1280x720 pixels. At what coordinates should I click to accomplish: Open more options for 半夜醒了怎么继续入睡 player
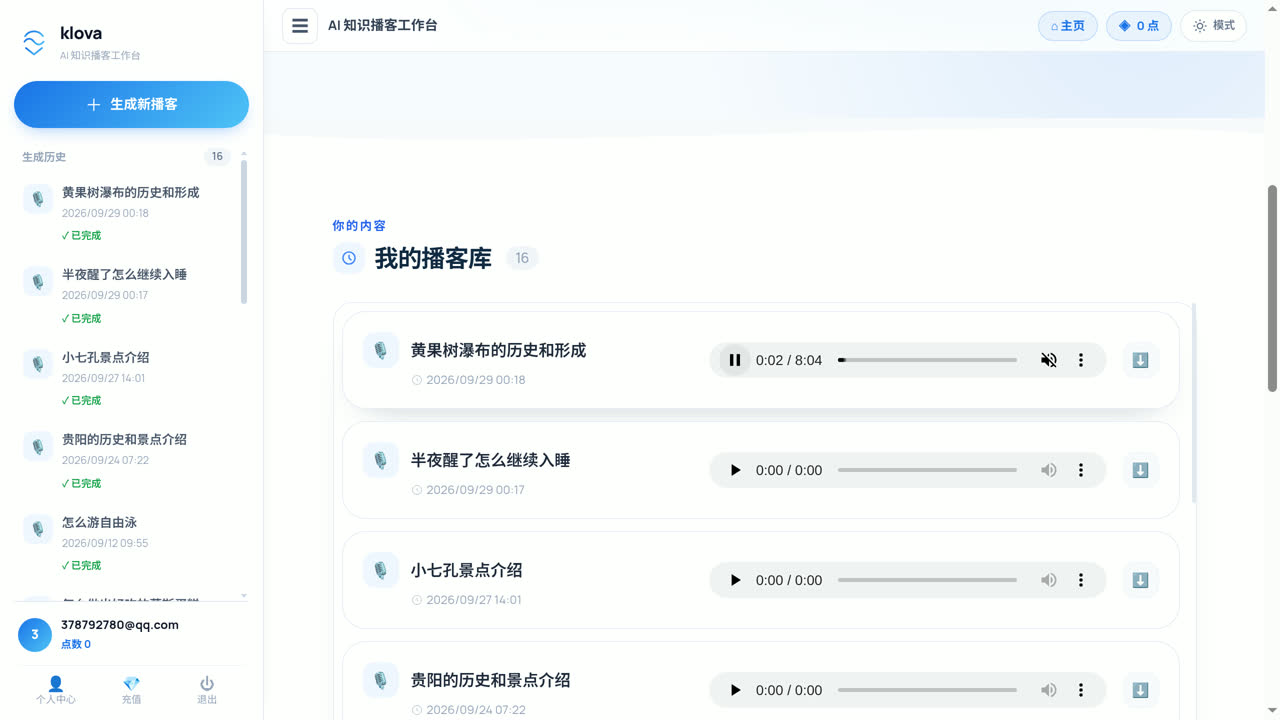coord(1081,470)
